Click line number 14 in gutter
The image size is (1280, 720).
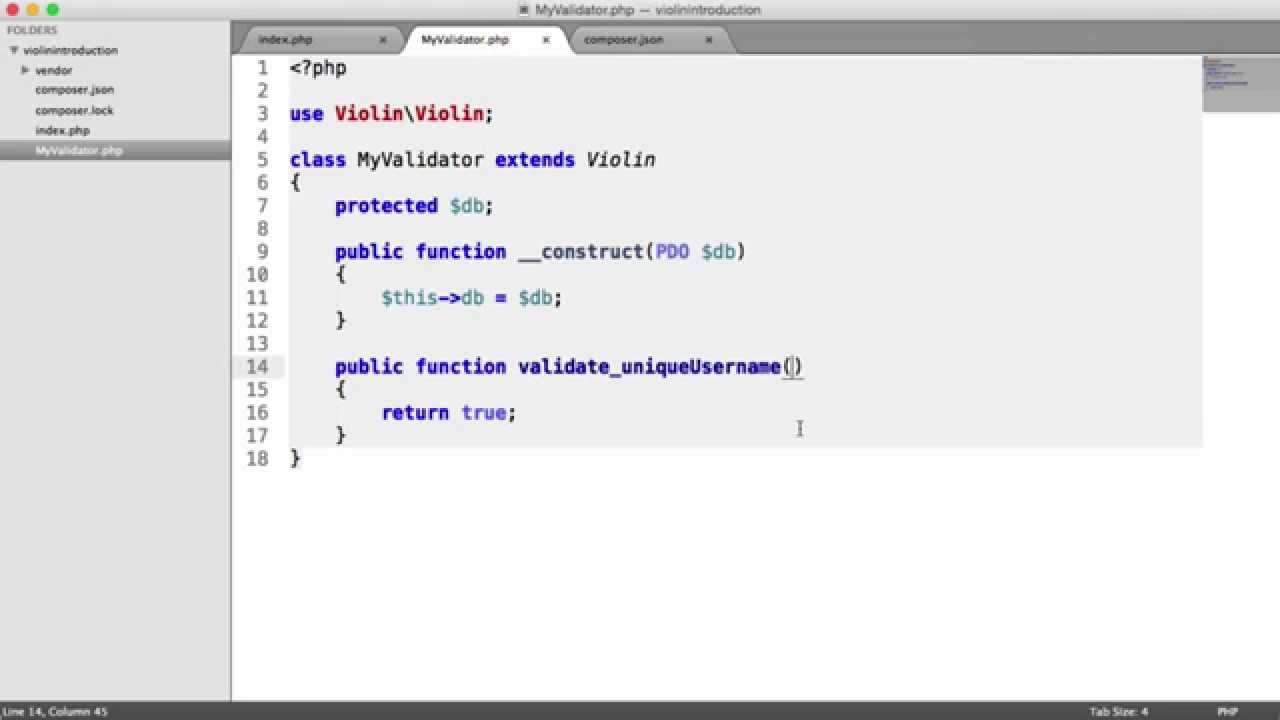tap(257, 366)
